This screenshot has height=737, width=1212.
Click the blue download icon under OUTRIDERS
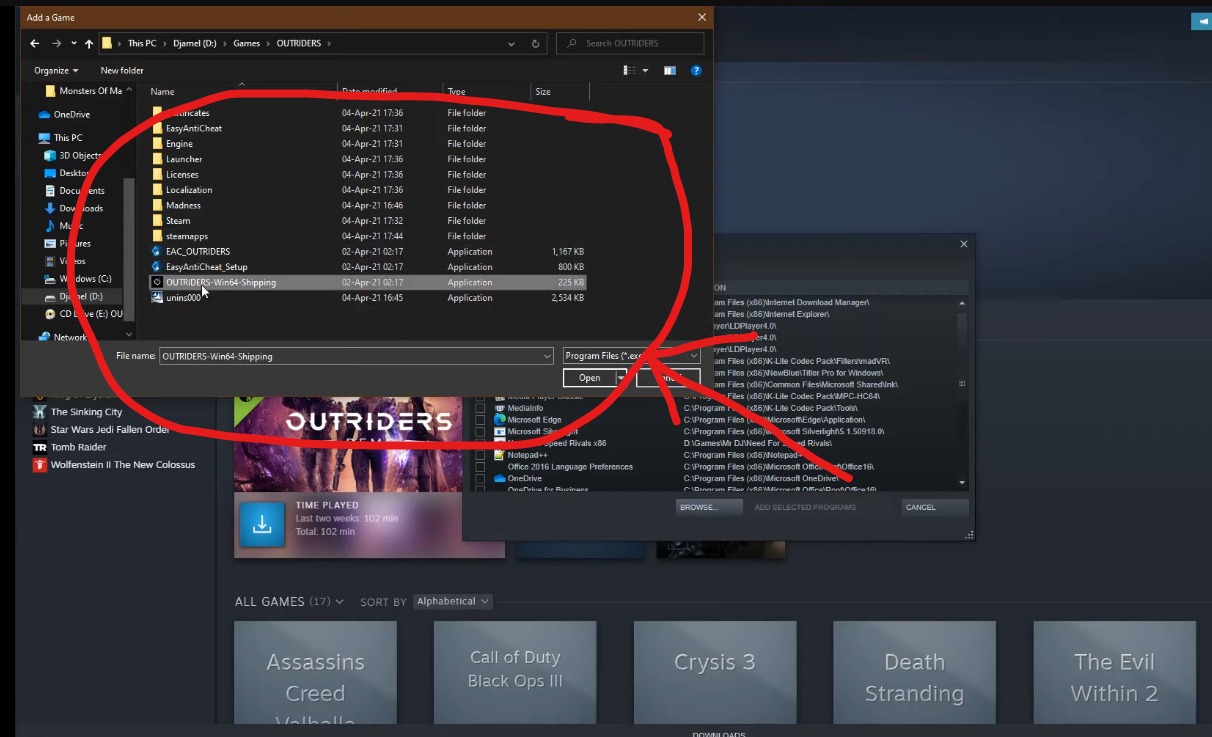[x=262, y=523]
